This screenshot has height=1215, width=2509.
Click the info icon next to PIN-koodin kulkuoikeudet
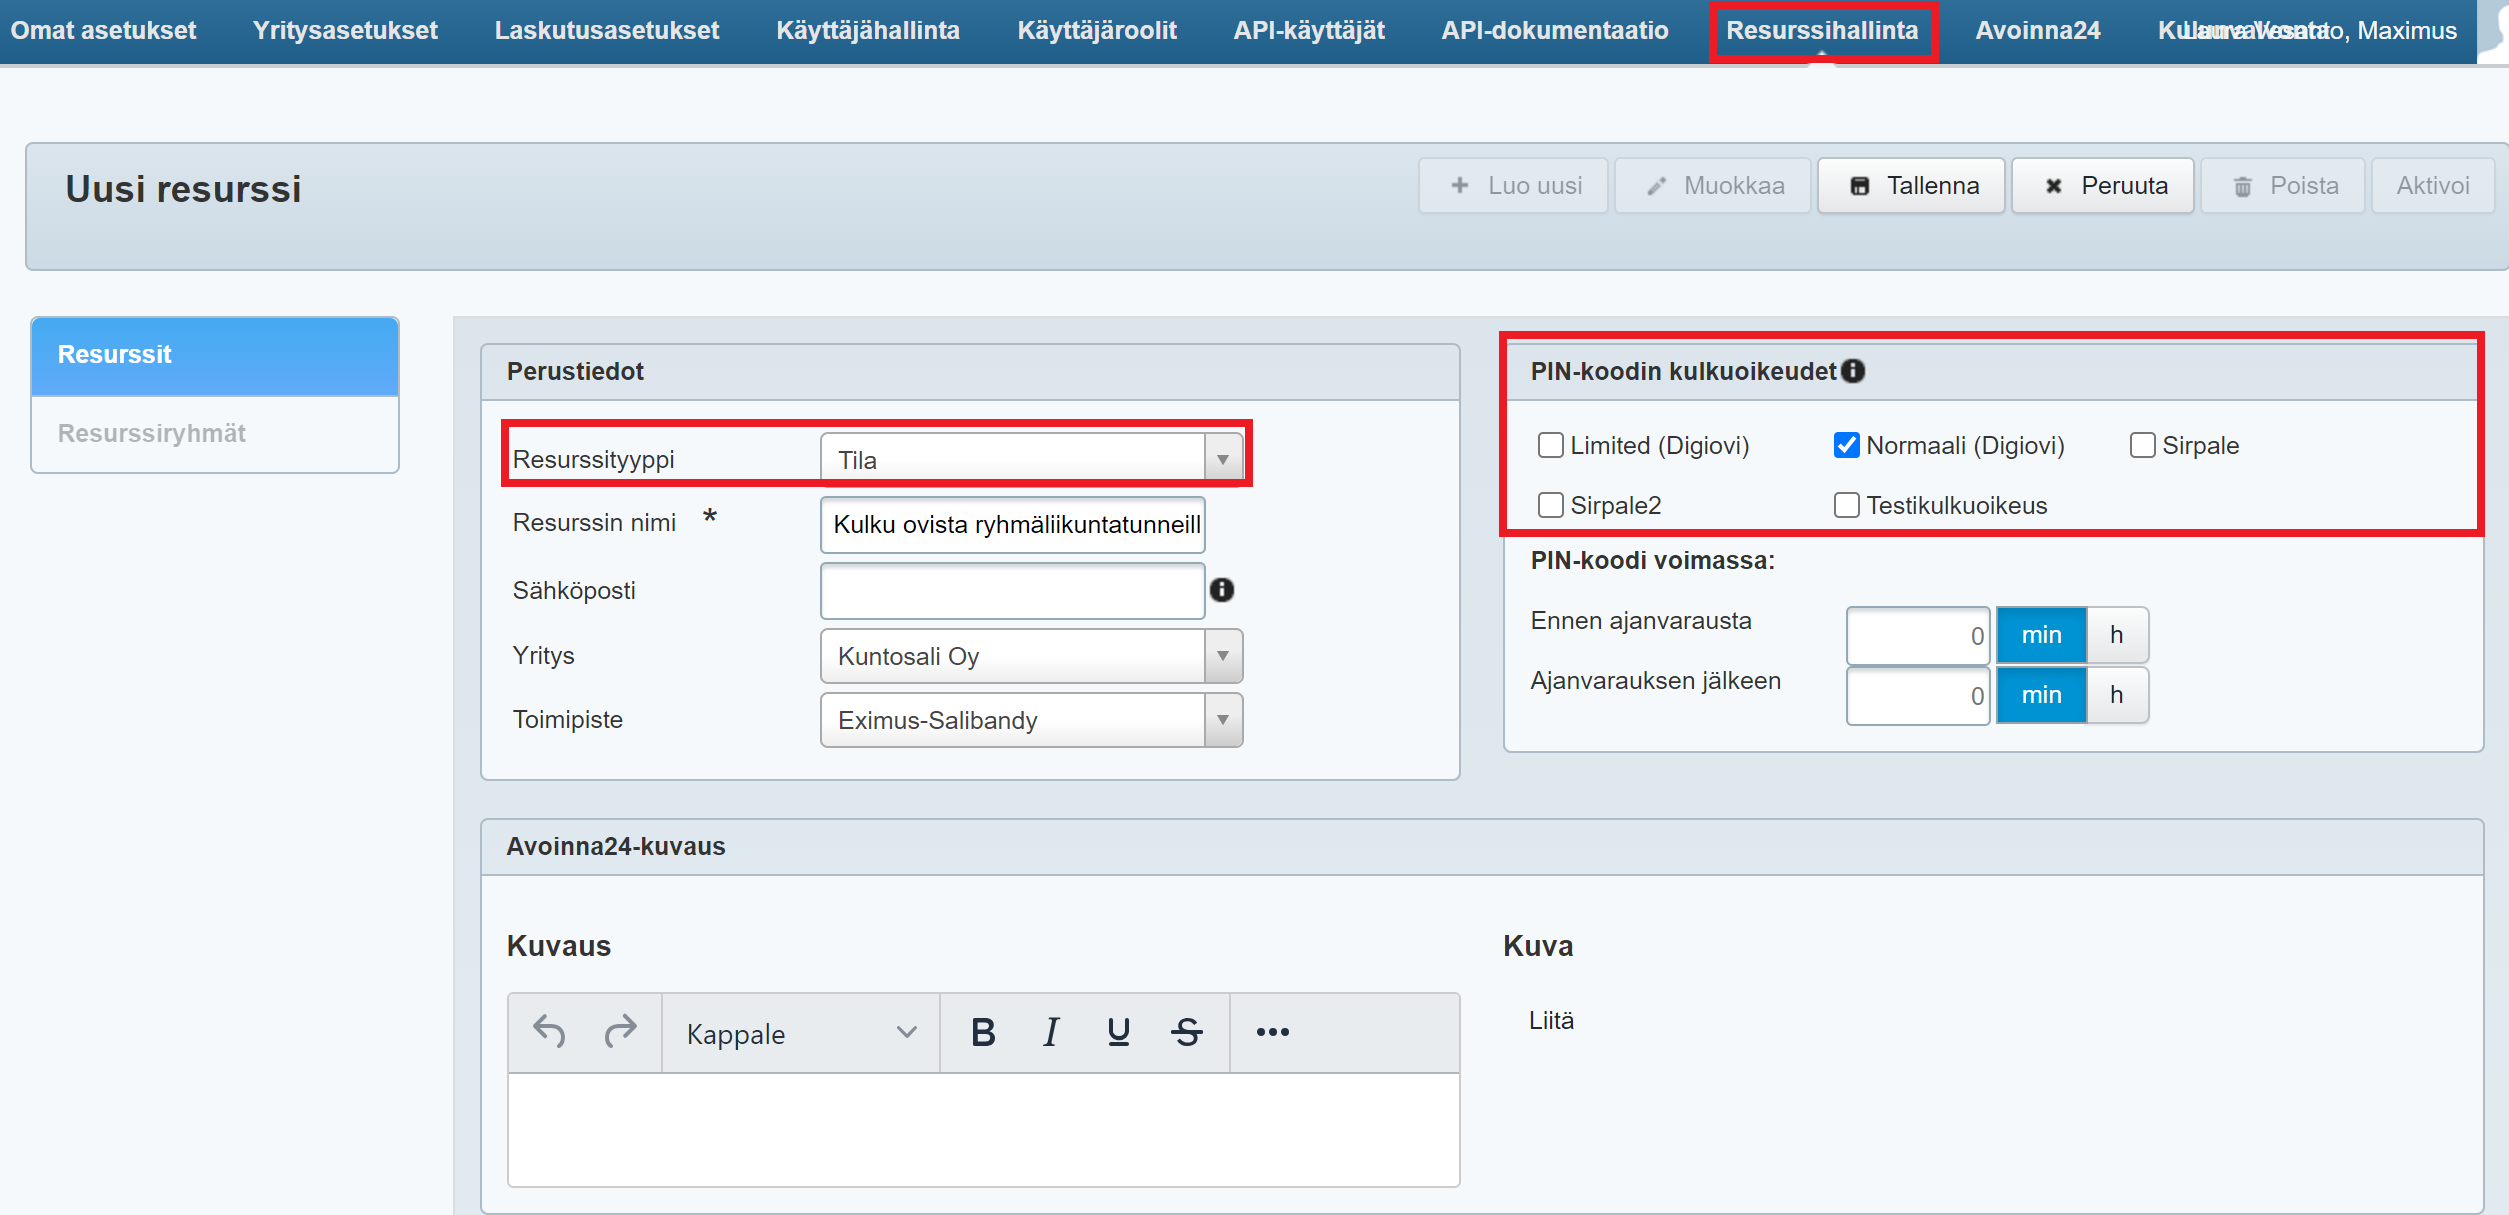click(1853, 371)
